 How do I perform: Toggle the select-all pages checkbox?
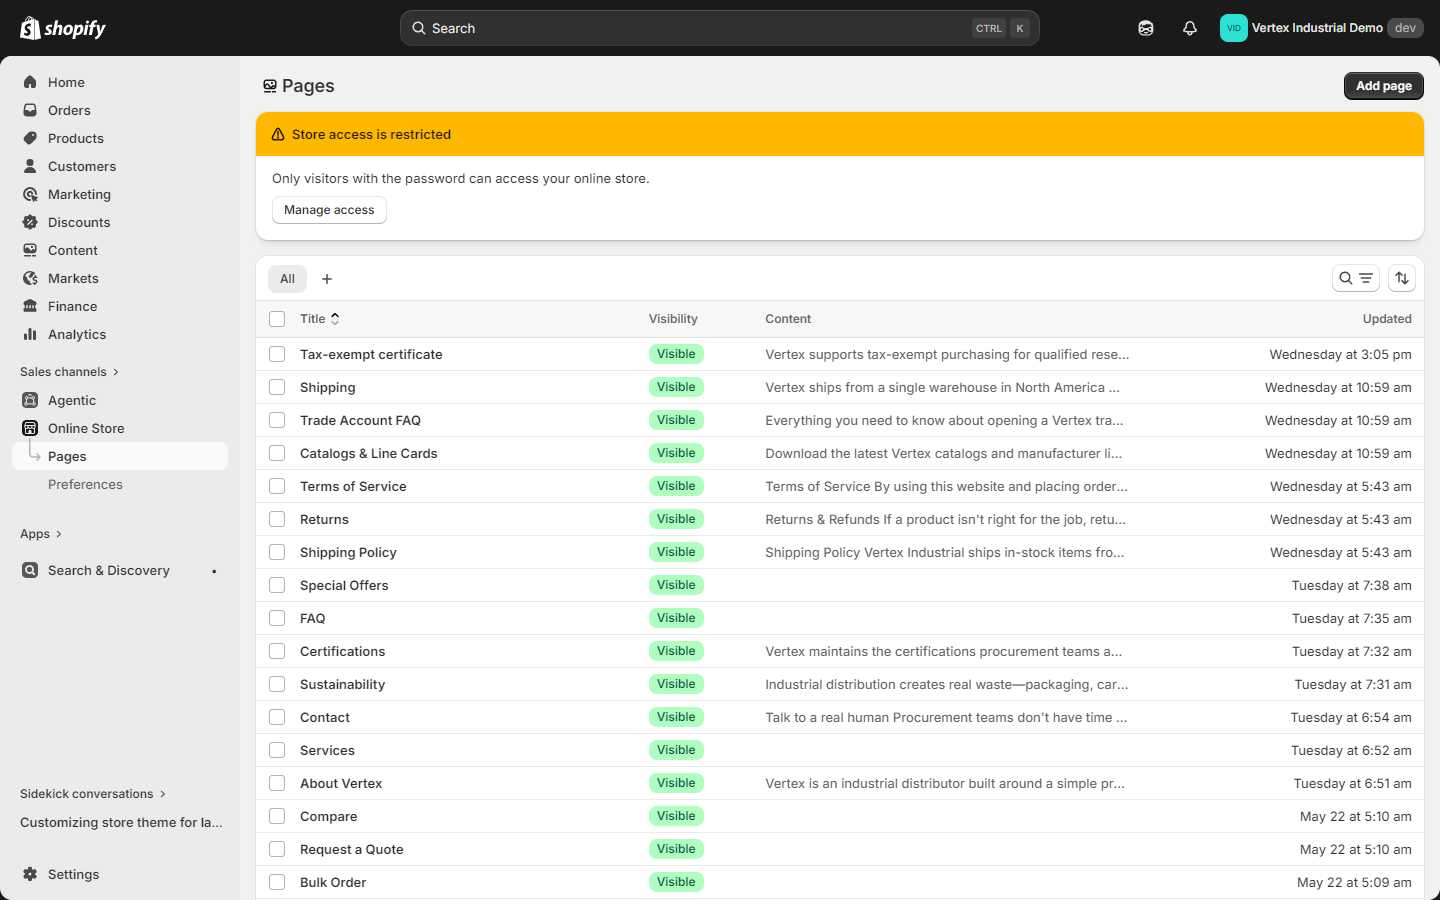tap(277, 319)
